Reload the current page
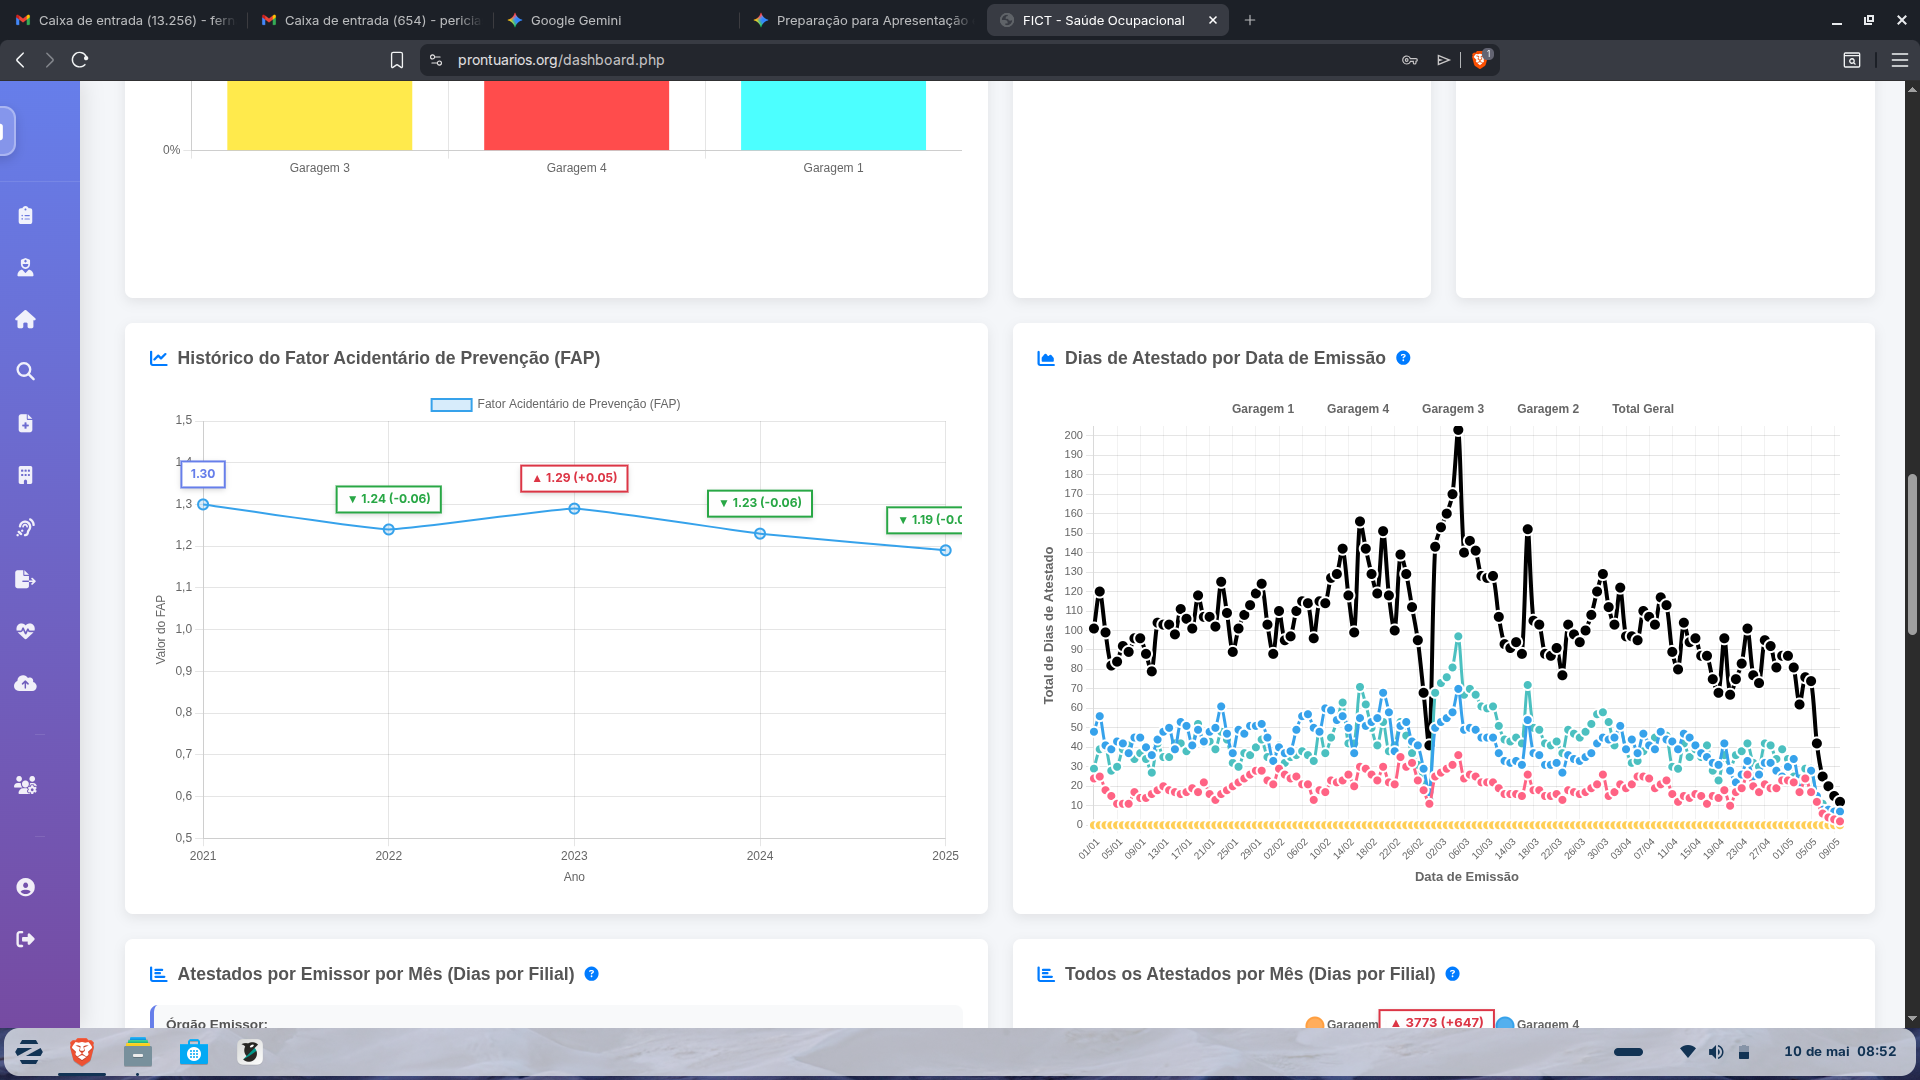The height and width of the screenshot is (1080, 1920). pos(80,60)
